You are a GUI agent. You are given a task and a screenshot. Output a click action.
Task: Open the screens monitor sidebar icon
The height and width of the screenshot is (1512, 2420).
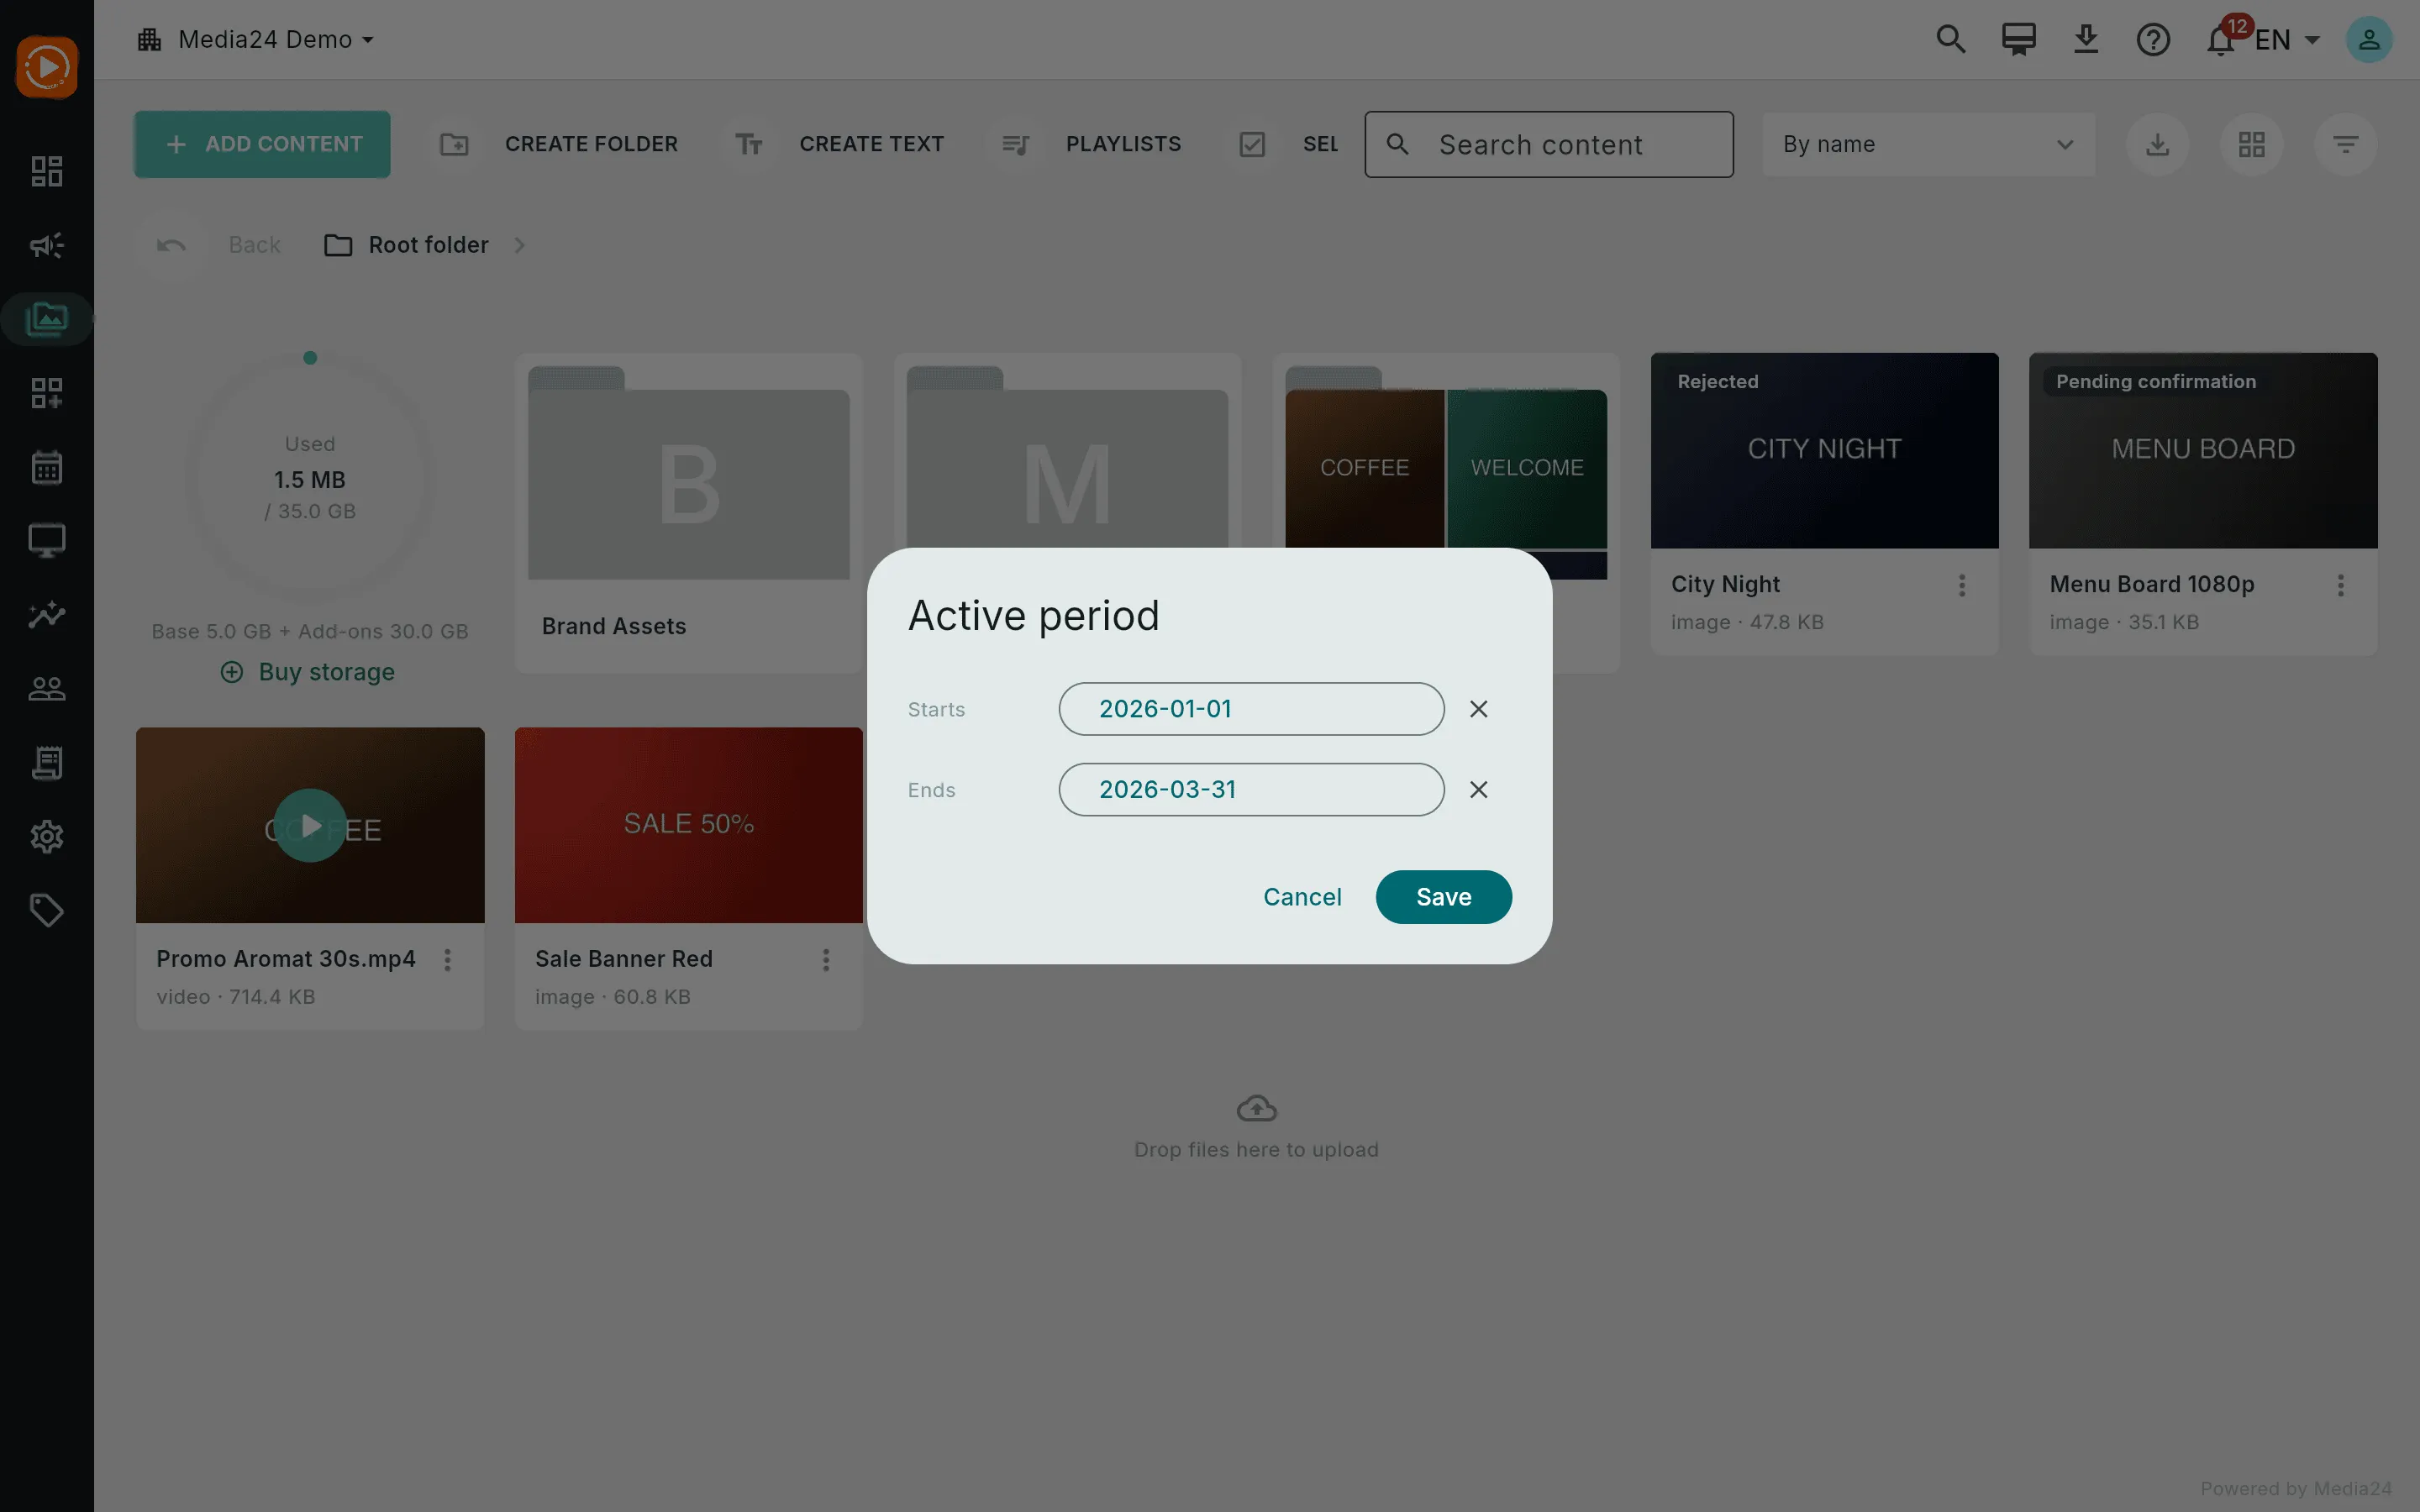[x=46, y=541]
